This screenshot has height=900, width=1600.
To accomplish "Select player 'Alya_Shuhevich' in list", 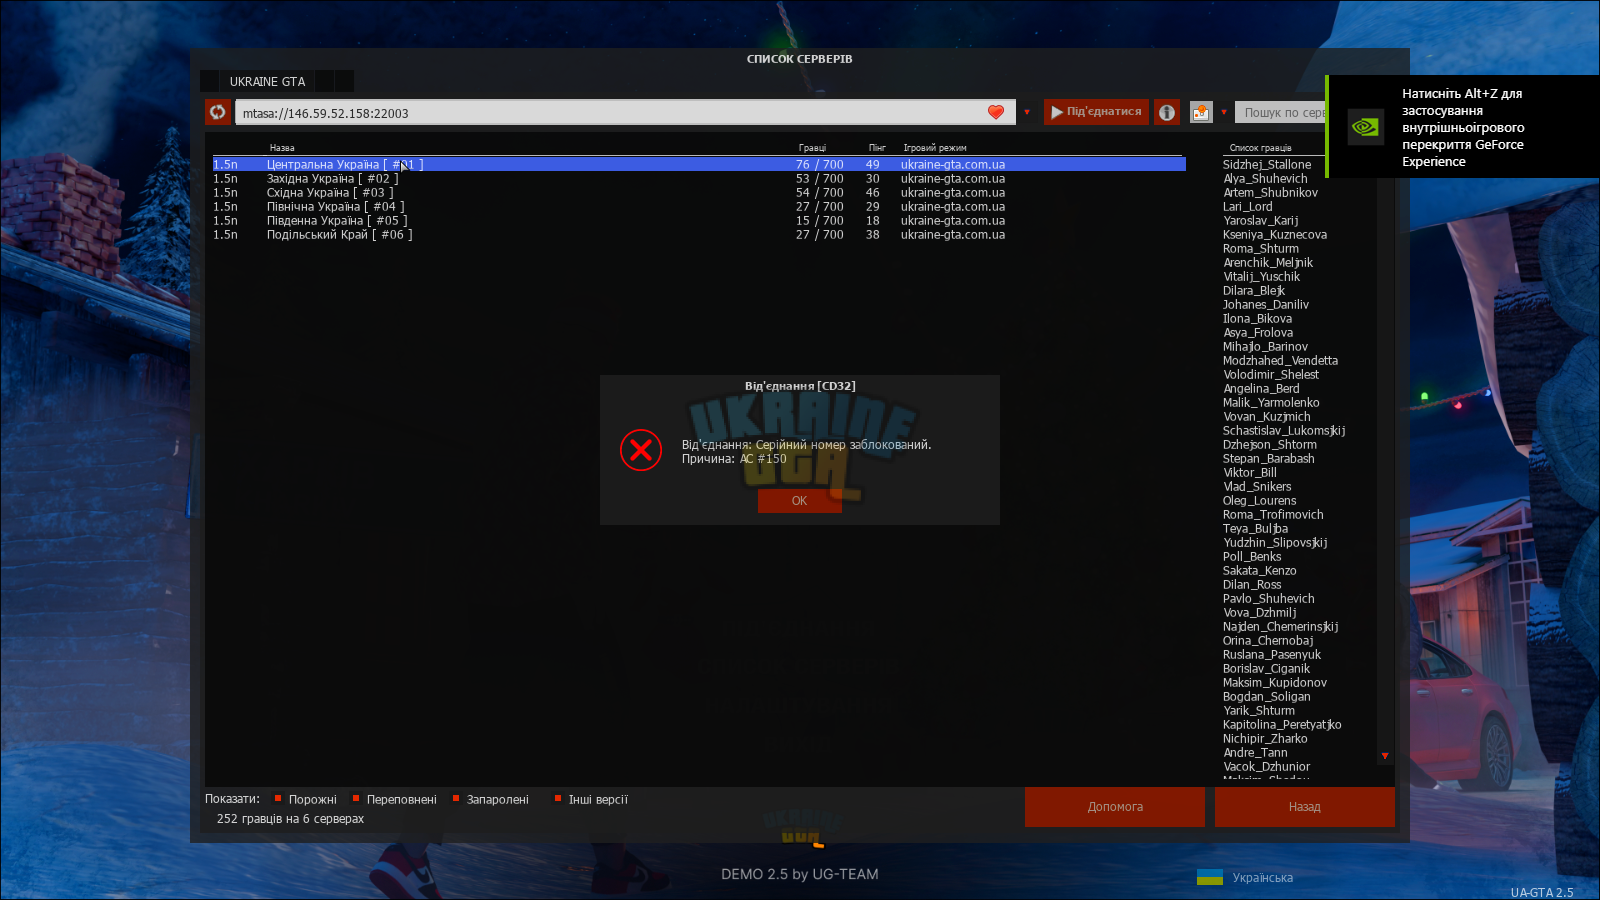I will coord(1265,179).
